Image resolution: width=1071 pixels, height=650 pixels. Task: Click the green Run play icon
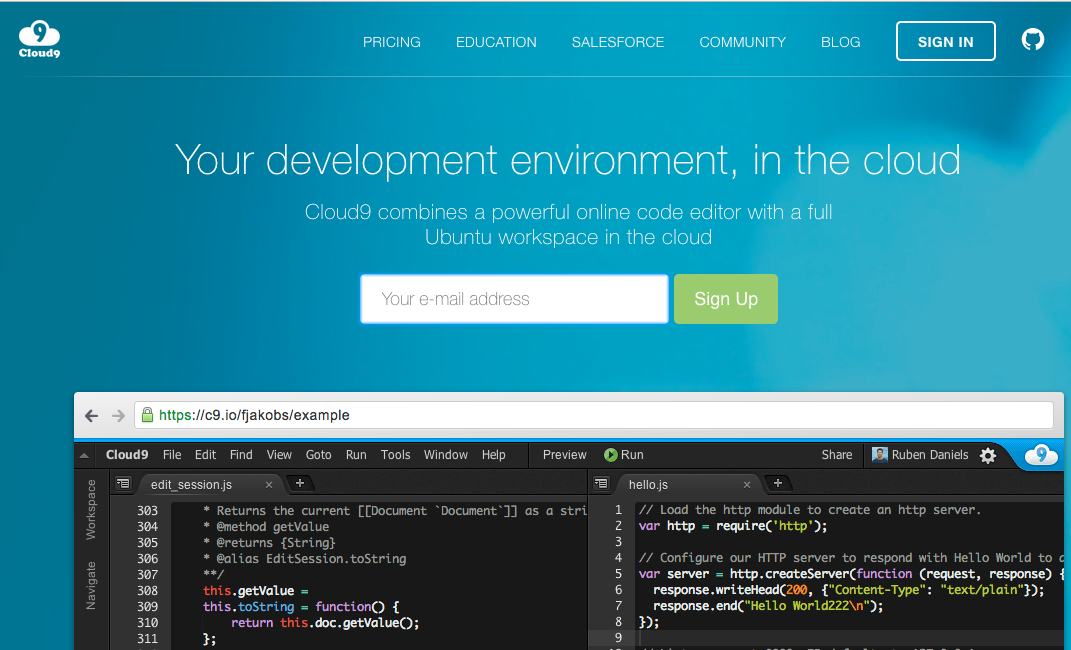611,455
